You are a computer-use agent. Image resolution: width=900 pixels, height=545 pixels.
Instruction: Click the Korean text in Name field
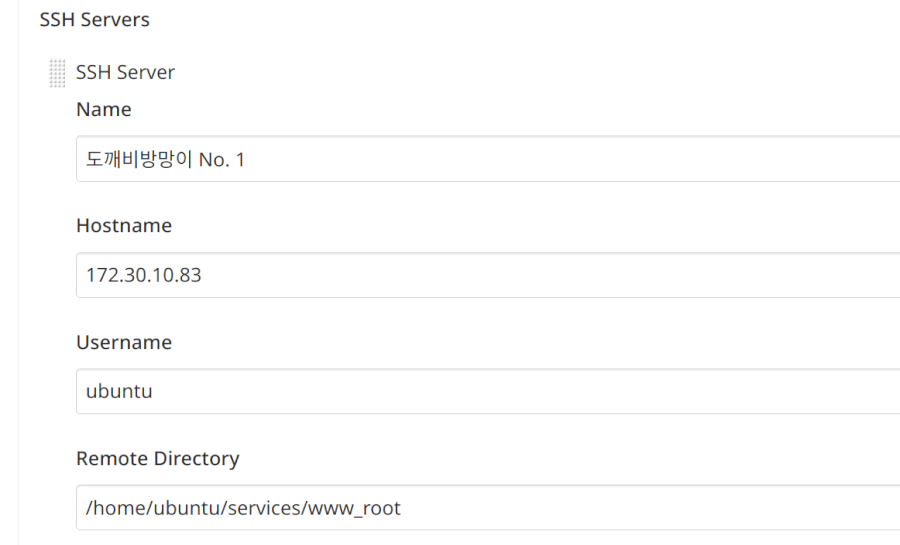pyautogui.click(x=141, y=159)
